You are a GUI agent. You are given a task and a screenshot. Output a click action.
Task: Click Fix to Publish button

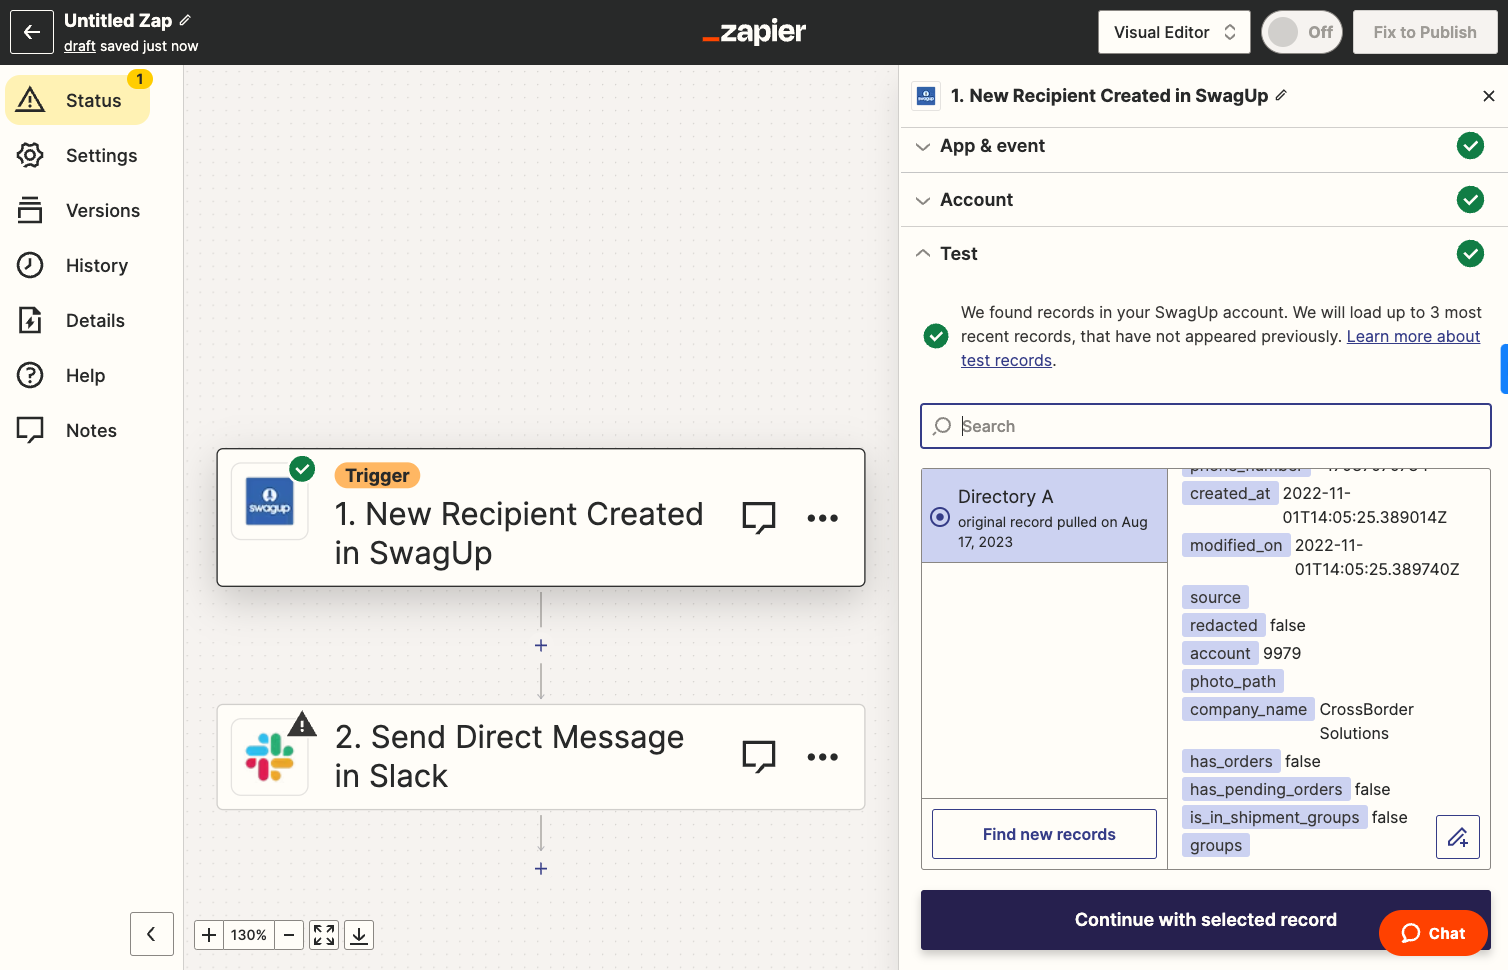point(1424,32)
